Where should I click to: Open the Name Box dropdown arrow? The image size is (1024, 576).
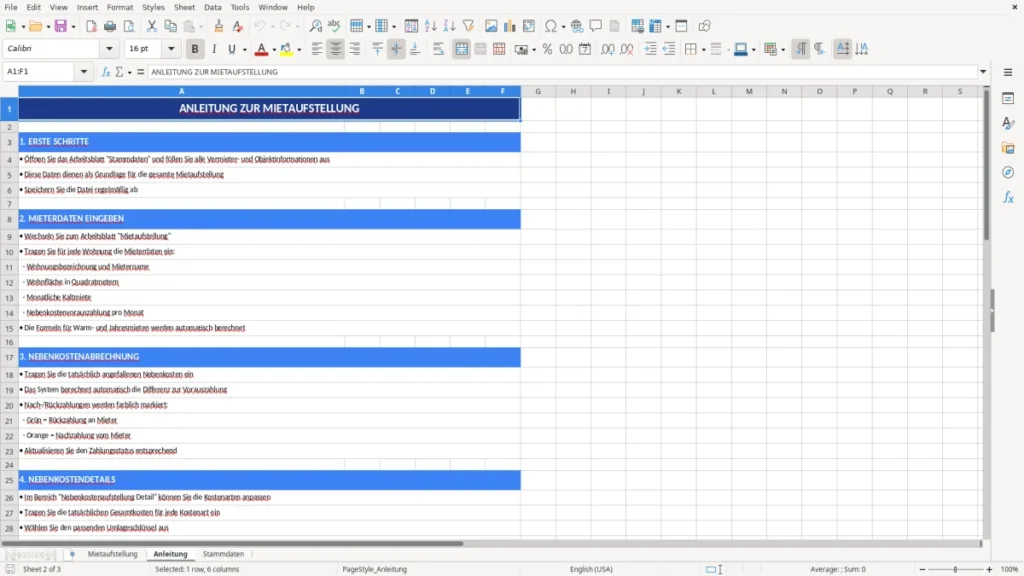[x=84, y=72]
